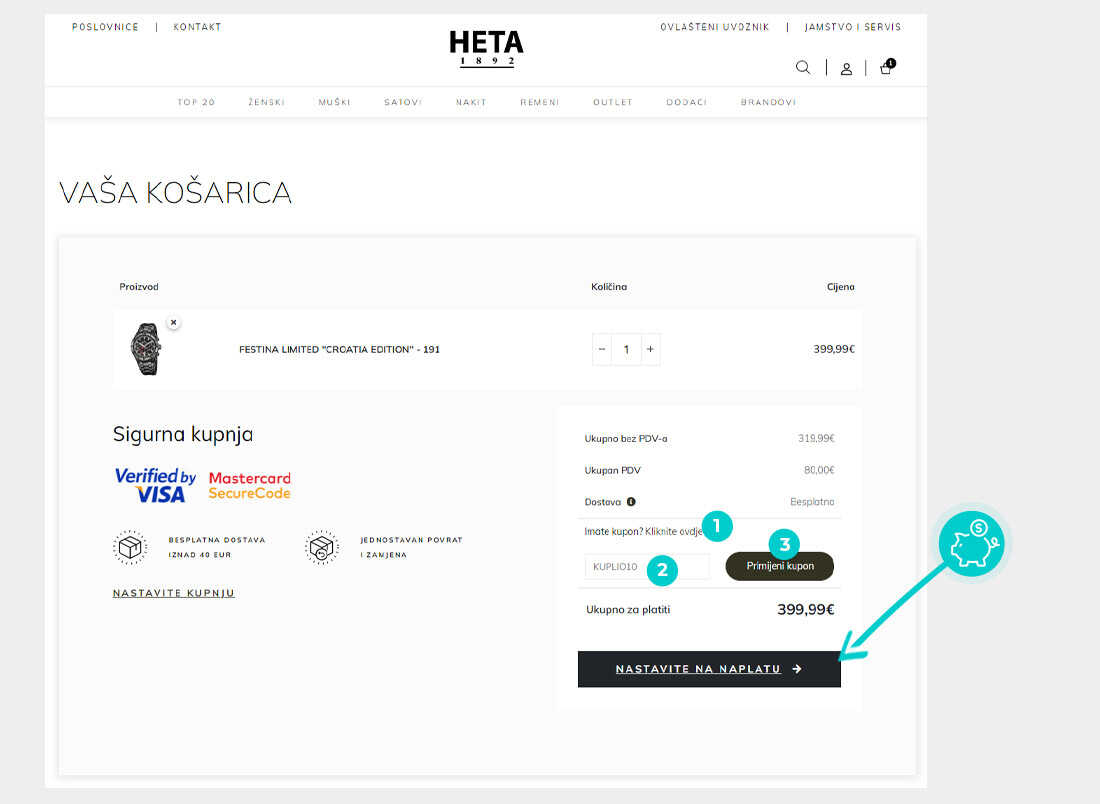The image size is (1100, 804).
Task: Open the BRANDOVI menu
Action: click(768, 102)
